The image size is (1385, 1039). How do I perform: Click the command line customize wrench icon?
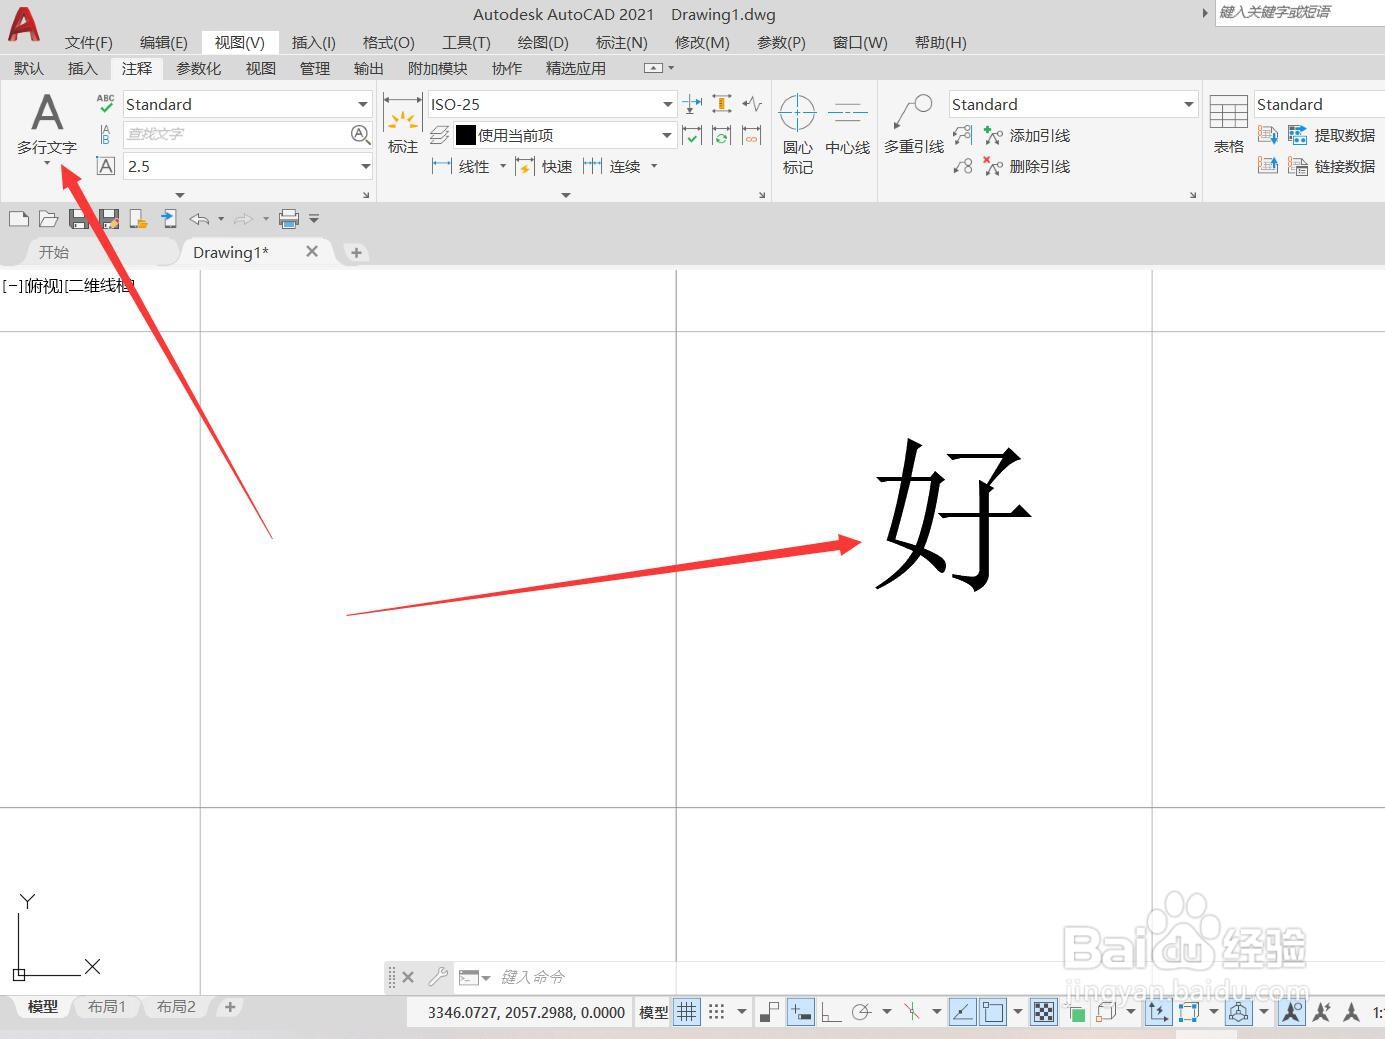[x=437, y=977]
